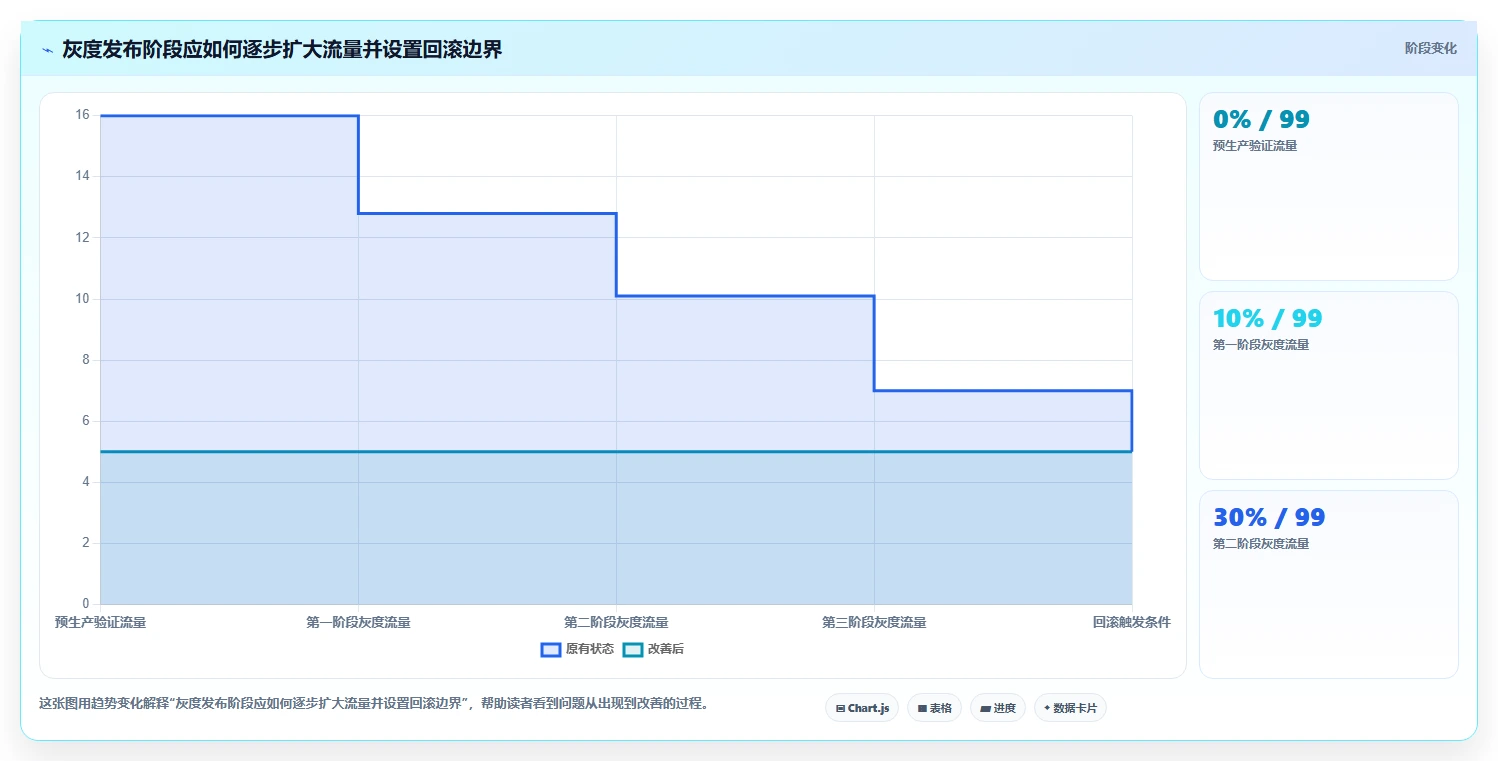
Task: Click the 第二阶段灰度流量 x-axis label
Action: point(616,622)
